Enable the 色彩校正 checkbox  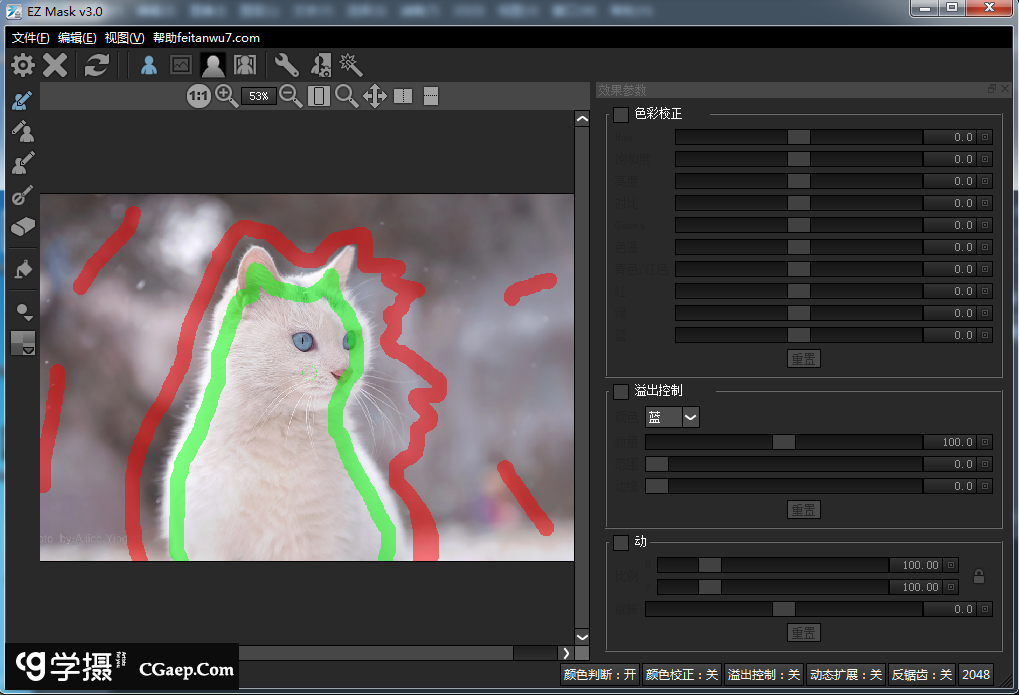tap(621, 114)
